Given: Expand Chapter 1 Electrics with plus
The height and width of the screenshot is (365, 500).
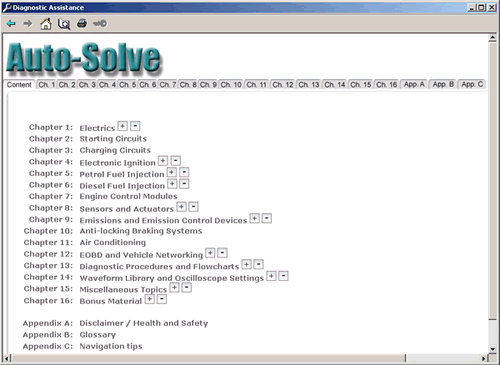Looking at the screenshot, I should (123, 126).
